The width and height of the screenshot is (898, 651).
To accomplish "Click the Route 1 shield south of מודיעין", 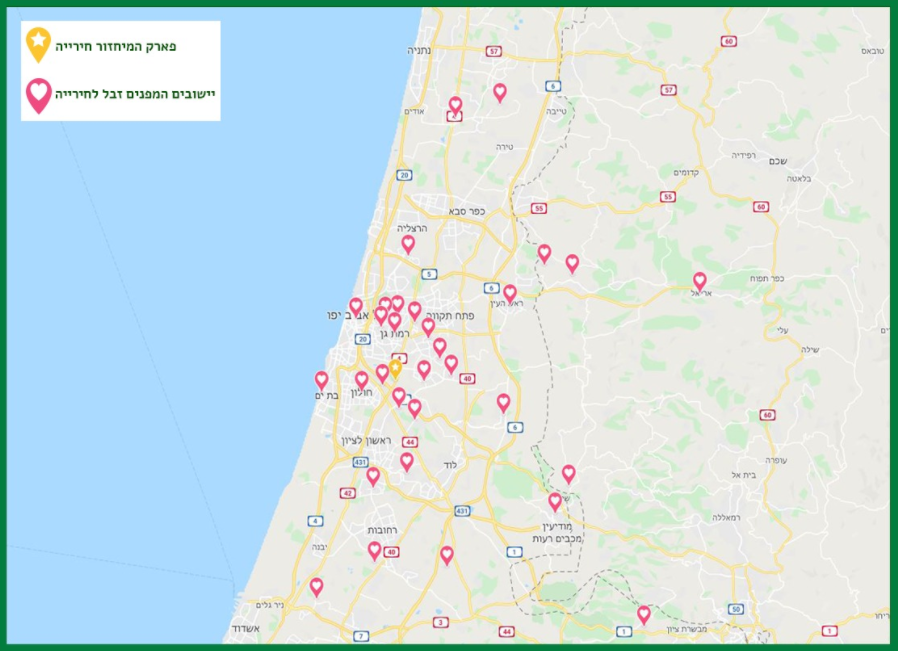I will point(514,552).
